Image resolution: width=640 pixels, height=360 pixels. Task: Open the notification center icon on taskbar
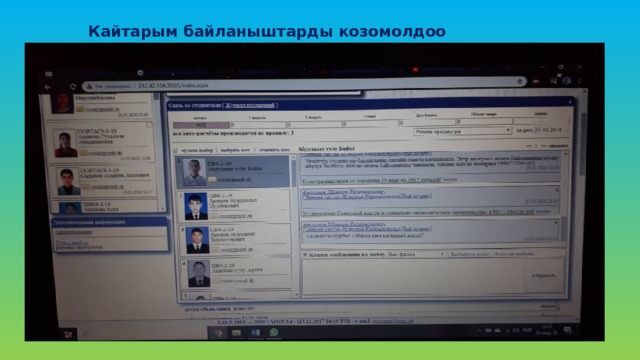(x=568, y=330)
